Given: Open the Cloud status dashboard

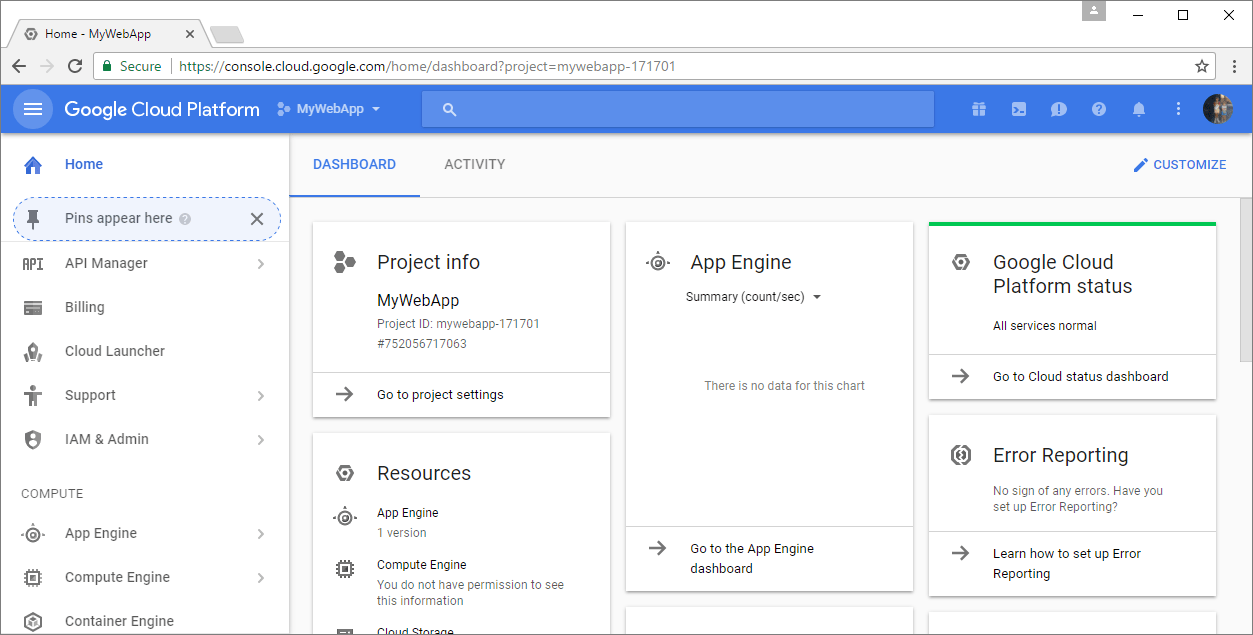Looking at the screenshot, I should coord(1081,377).
